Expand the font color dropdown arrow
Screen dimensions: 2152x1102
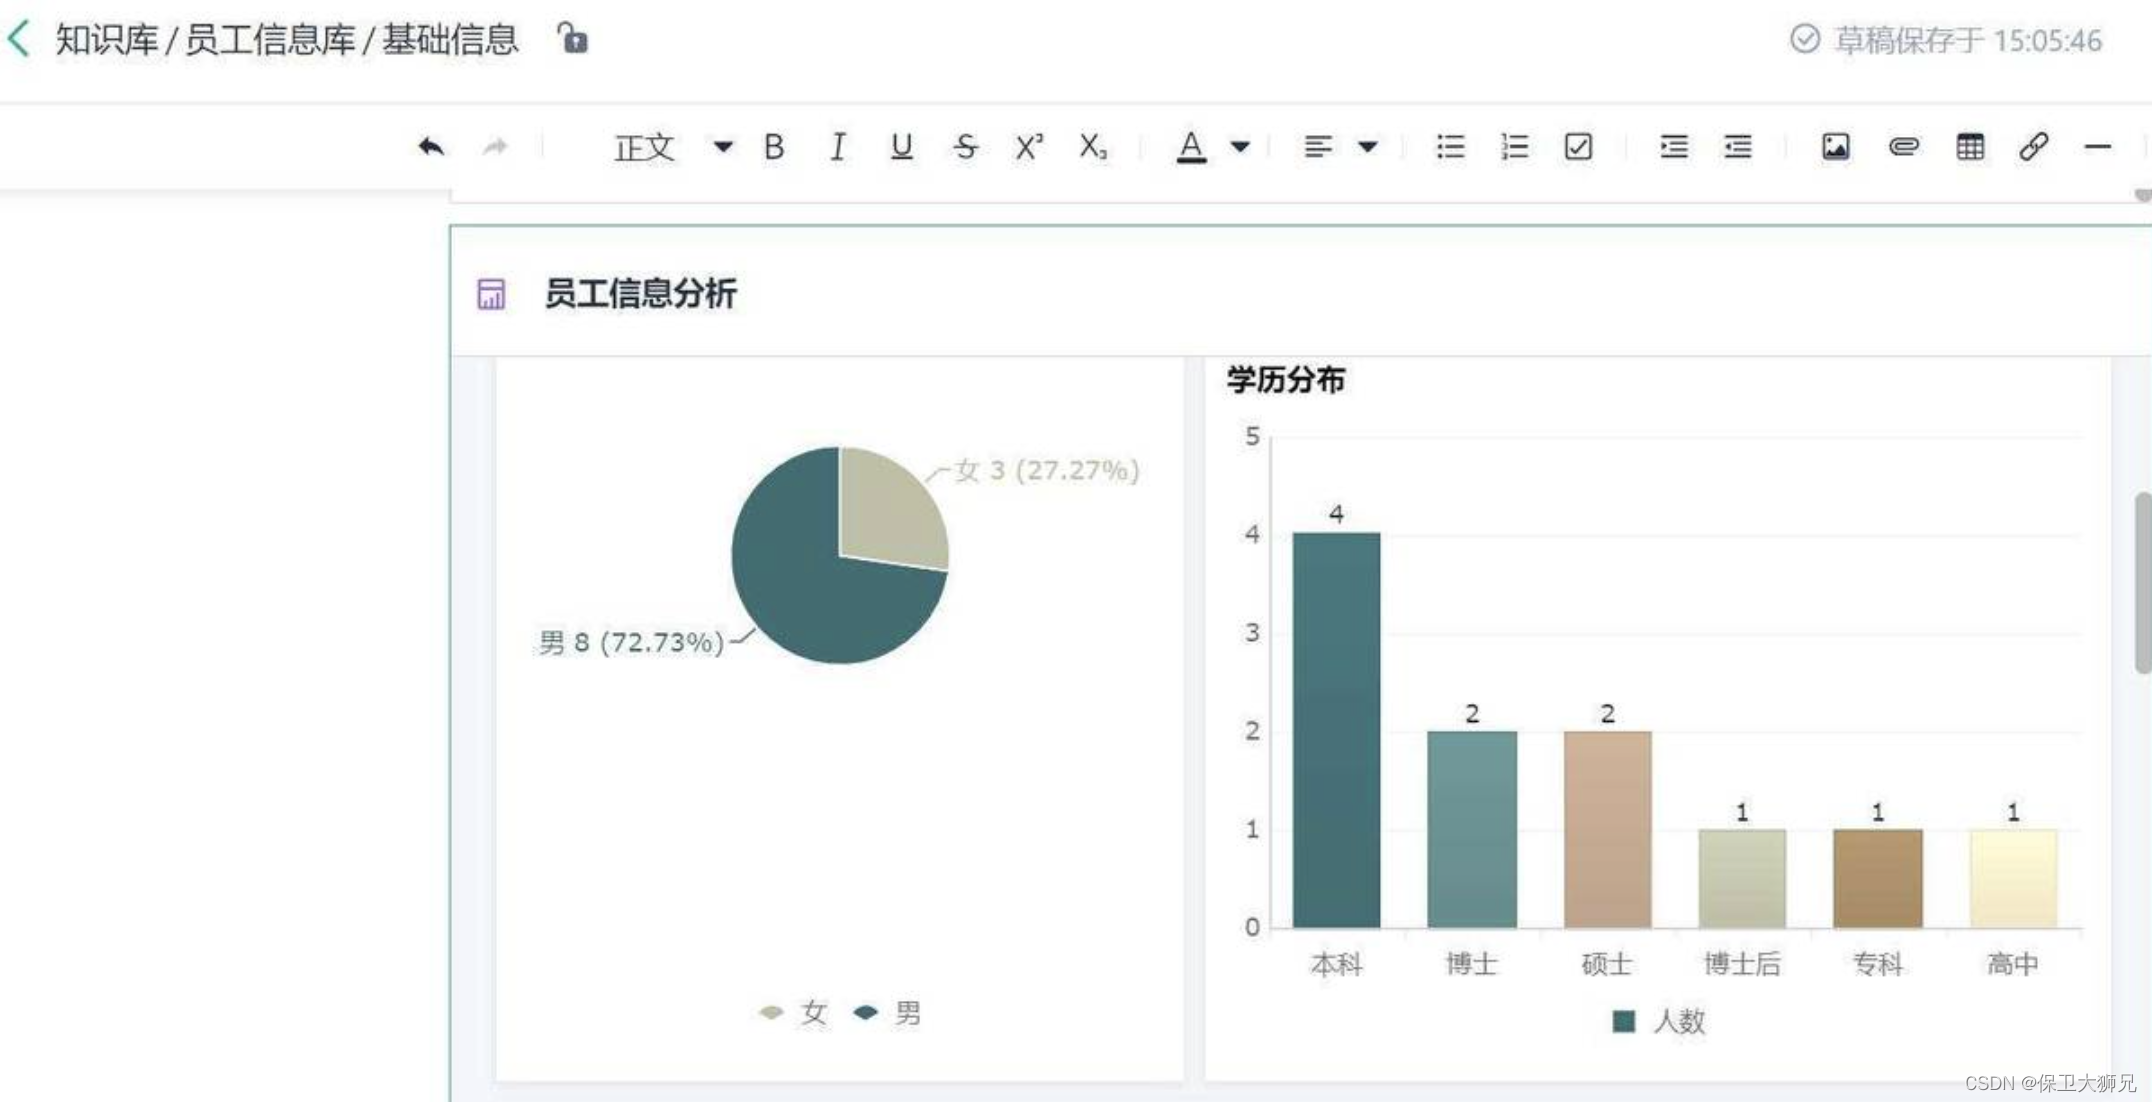(1240, 147)
